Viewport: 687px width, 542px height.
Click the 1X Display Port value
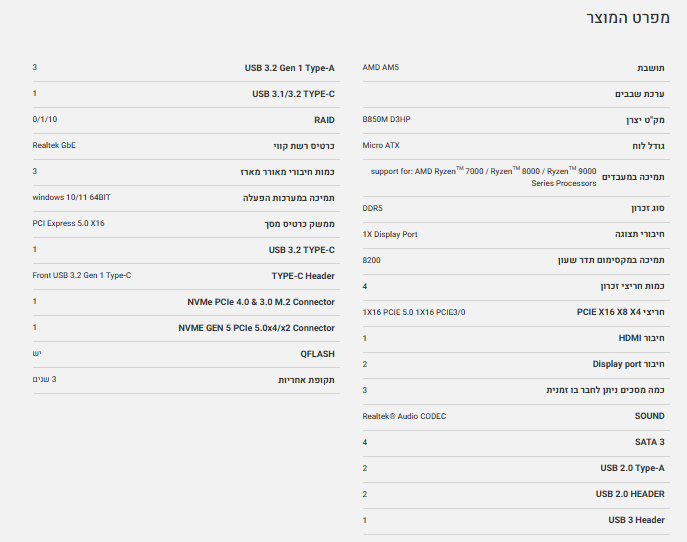391,234
